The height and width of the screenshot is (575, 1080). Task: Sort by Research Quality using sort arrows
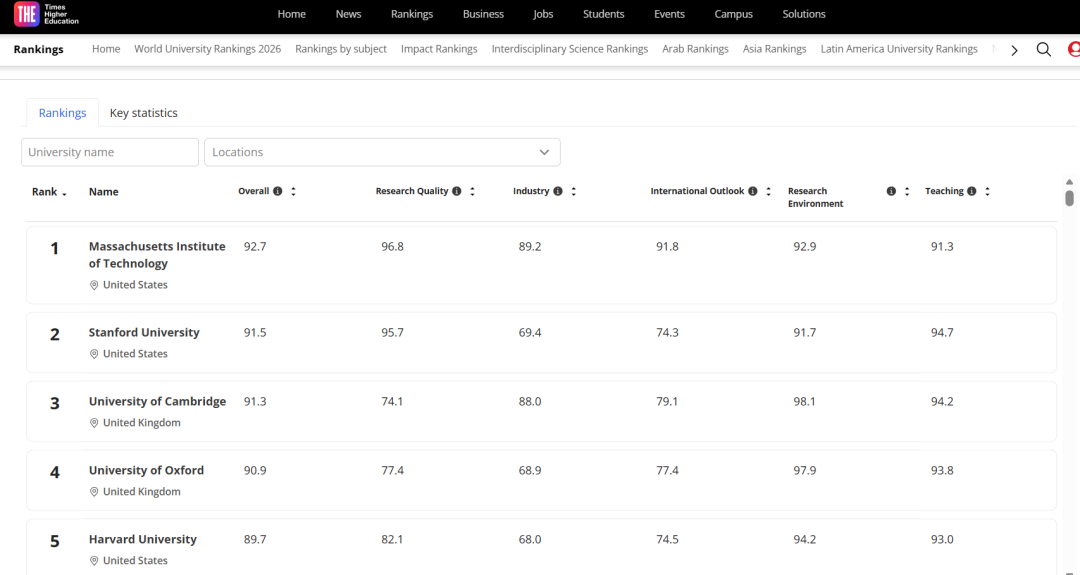[x=472, y=191]
